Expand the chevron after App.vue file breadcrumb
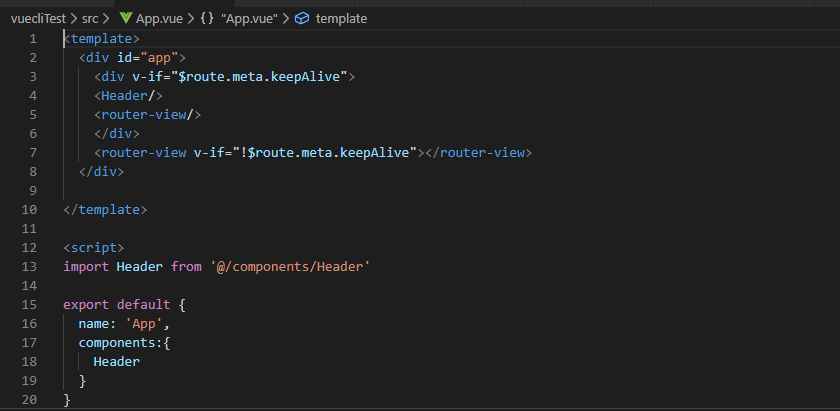Image resolution: width=840 pixels, height=411 pixels. coord(191,19)
